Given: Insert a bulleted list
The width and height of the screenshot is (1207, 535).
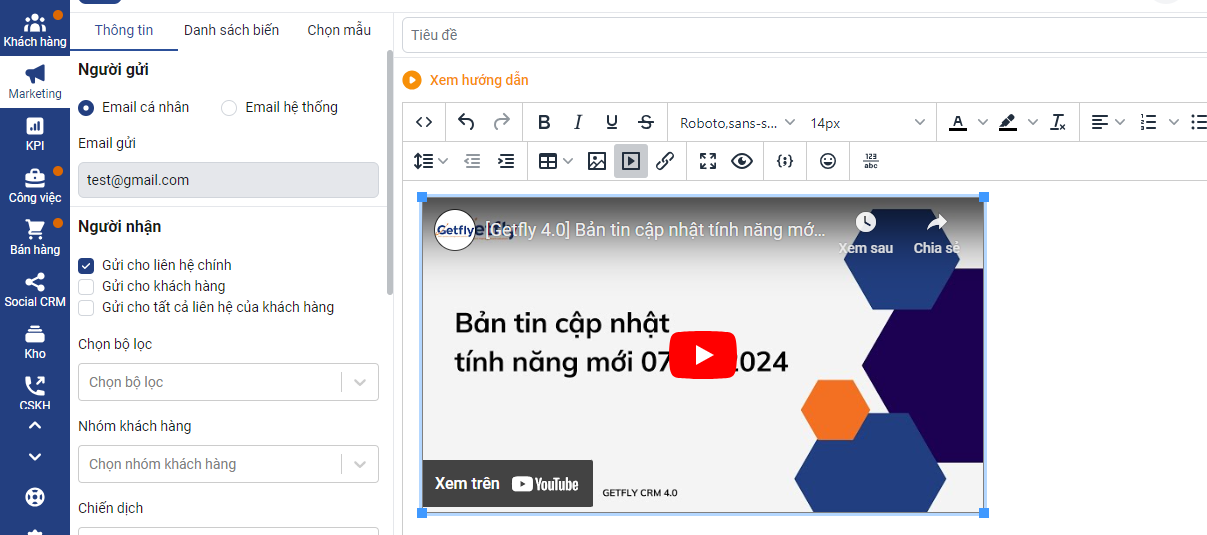Looking at the screenshot, I should pyautogui.click(x=1198, y=122).
